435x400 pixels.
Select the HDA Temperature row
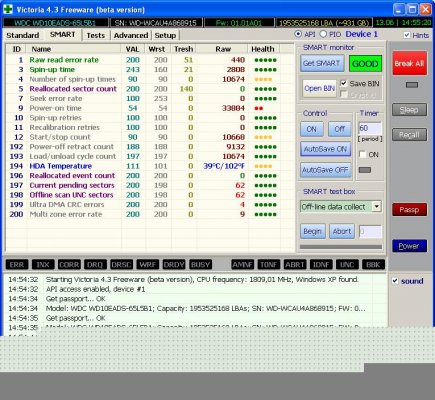point(149,166)
